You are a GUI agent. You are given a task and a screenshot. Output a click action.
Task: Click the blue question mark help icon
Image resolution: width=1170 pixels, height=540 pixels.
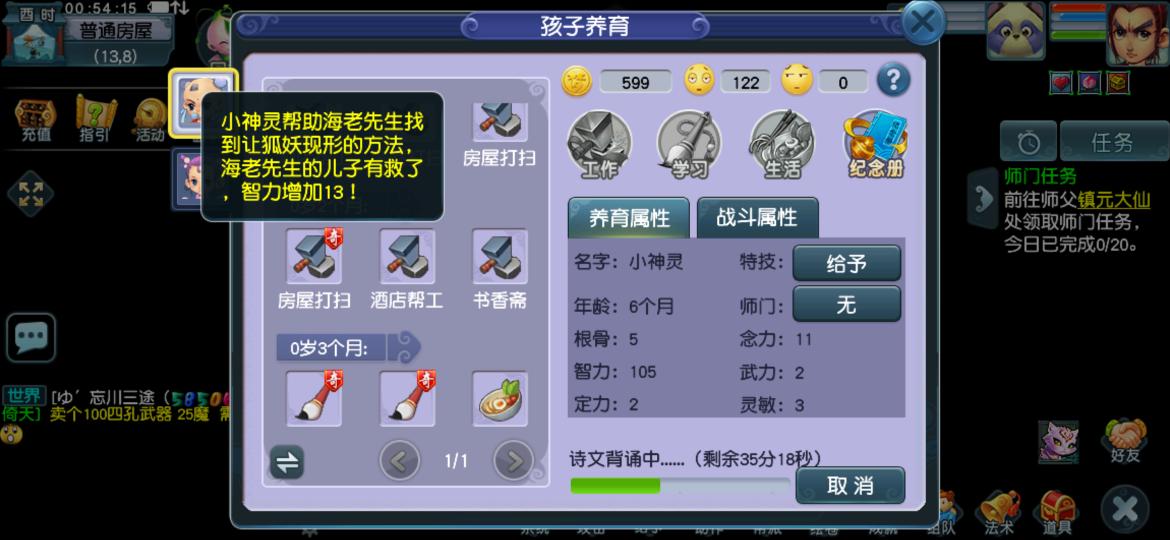[x=893, y=79]
